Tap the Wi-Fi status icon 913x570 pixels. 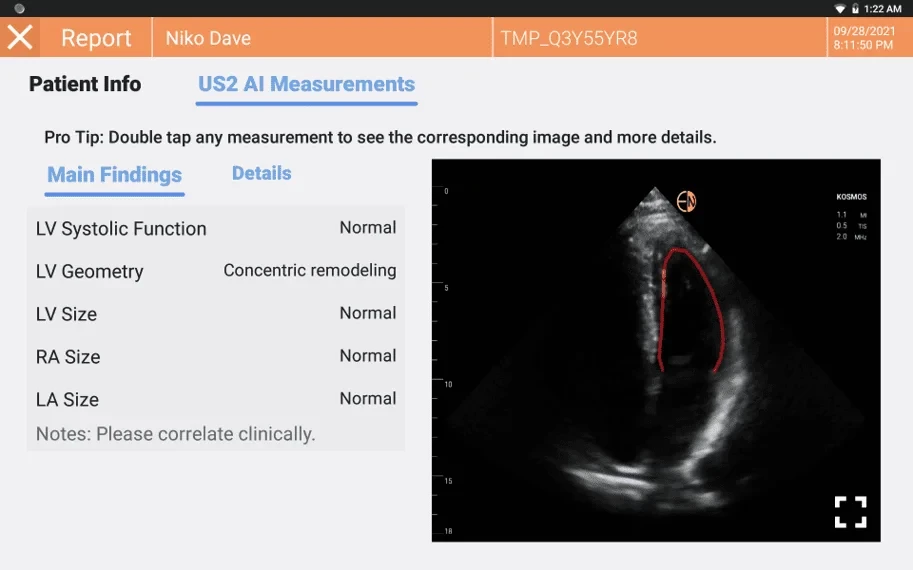(840, 9)
